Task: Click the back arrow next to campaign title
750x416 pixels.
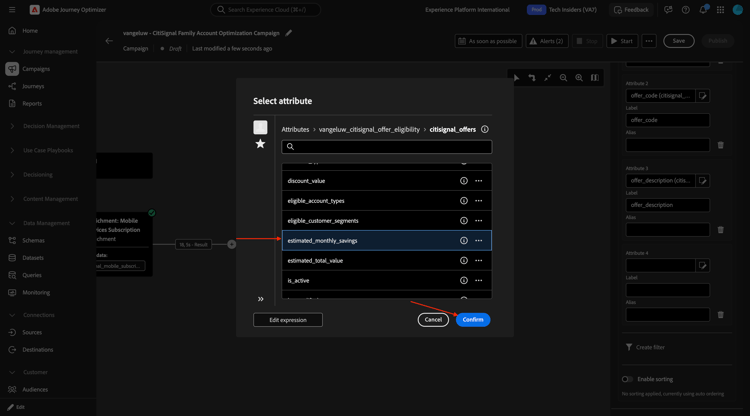Action: point(109,41)
